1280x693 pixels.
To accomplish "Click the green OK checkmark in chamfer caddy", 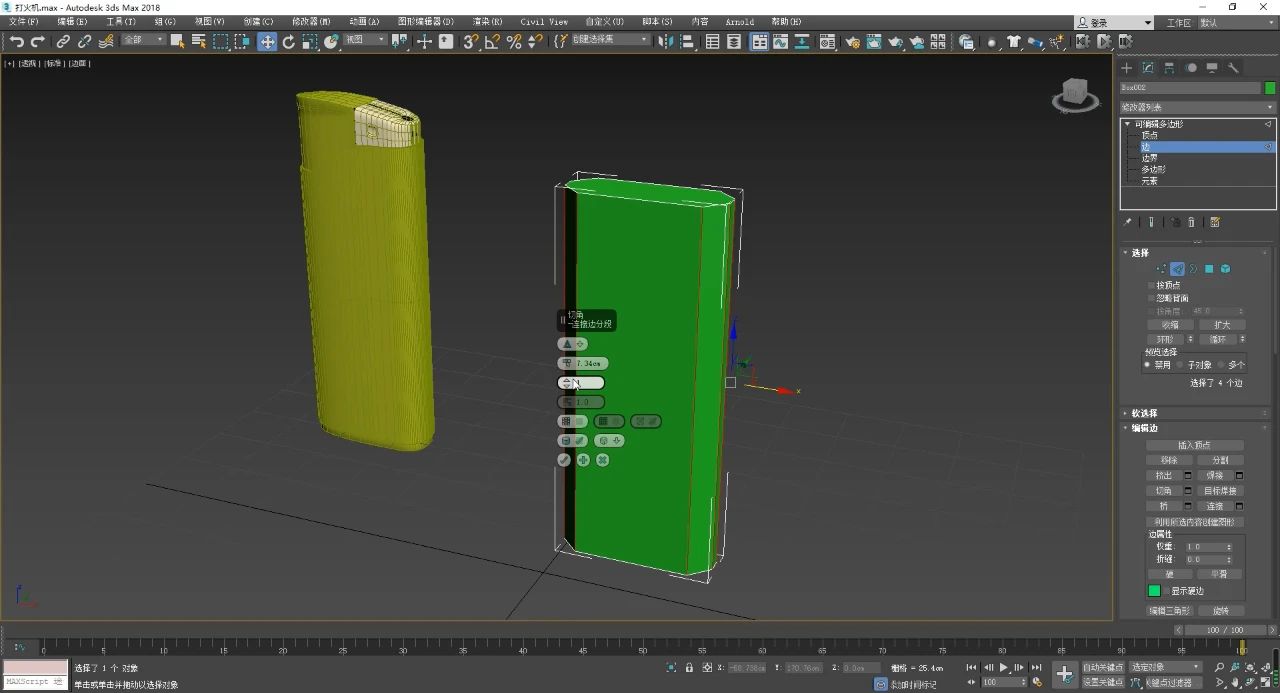I will [564, 460].
